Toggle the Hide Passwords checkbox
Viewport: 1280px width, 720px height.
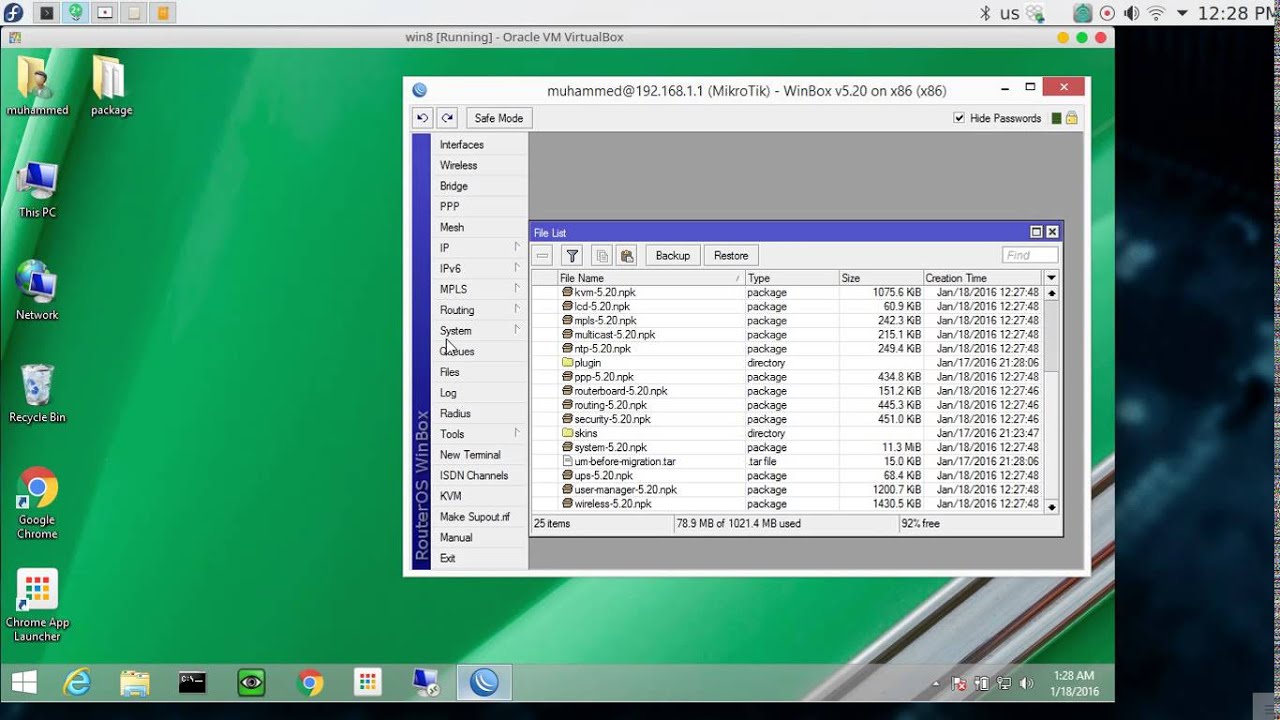coord(959,118)
